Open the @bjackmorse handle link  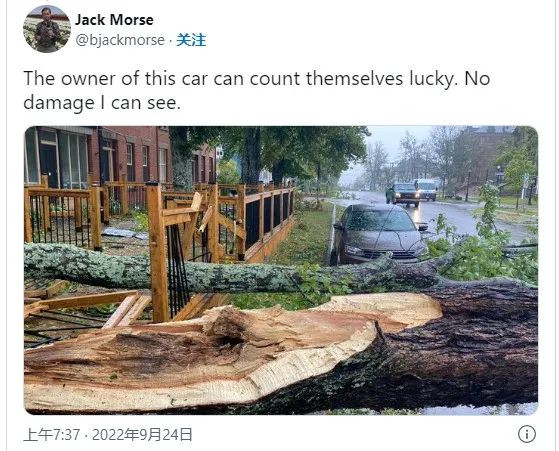[x=120, y=40]
